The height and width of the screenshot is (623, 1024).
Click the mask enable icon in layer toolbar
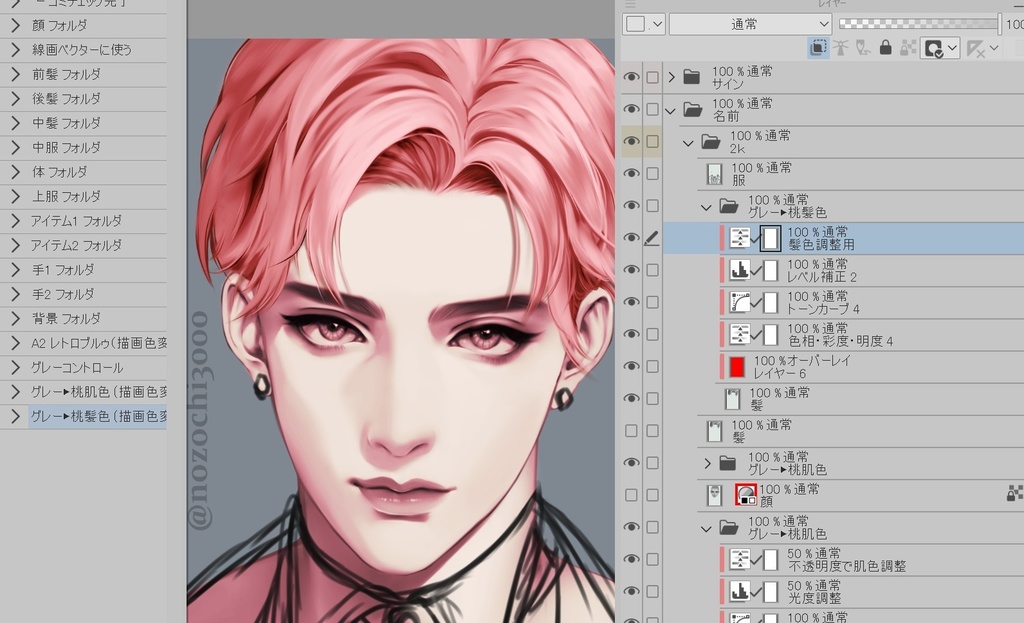pos(933,48)
